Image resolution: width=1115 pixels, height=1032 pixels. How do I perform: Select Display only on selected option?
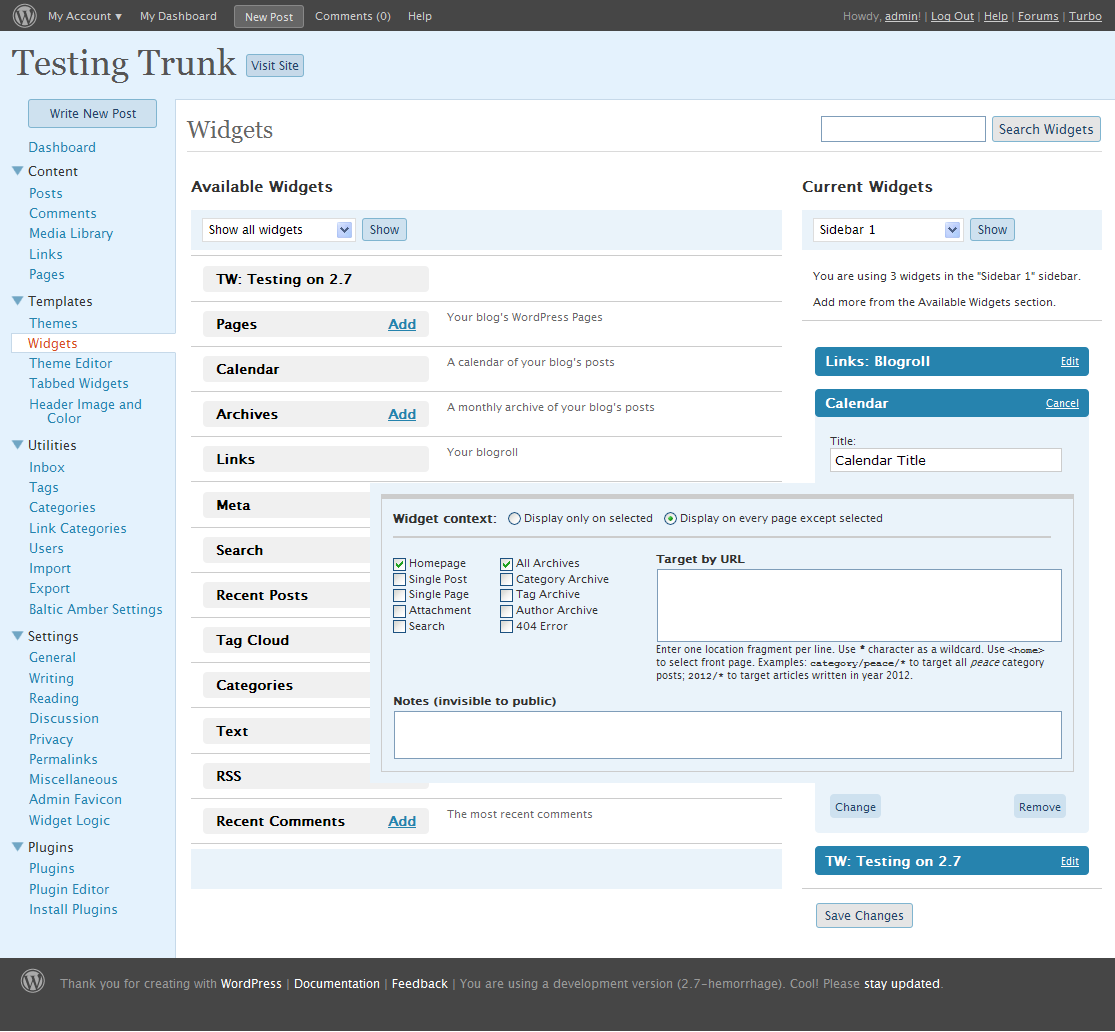[x=515, y=519]
